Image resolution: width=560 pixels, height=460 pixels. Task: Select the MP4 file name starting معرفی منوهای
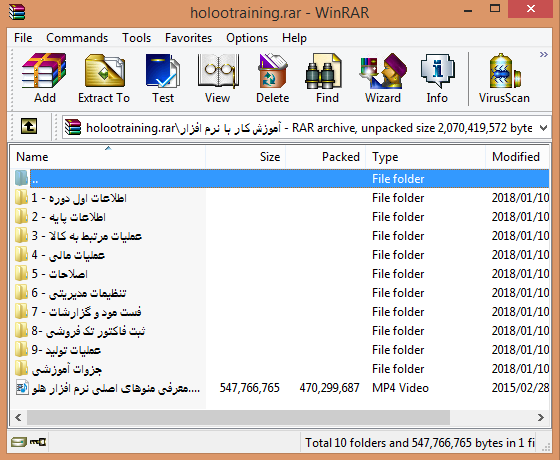[116, 388]
